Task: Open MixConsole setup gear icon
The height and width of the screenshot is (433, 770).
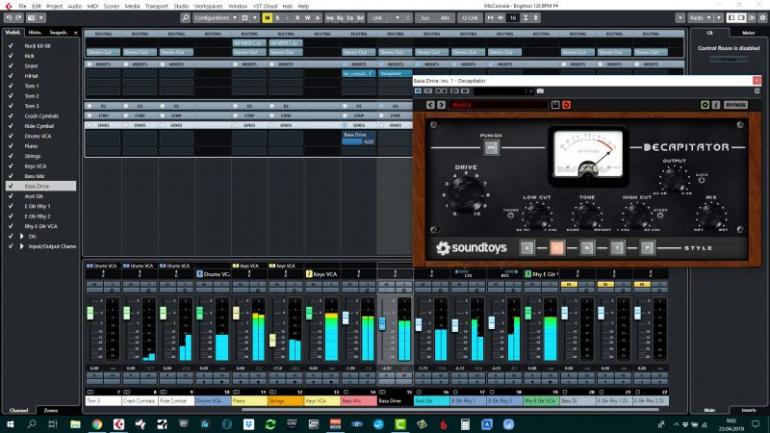Action: point(763,18)
